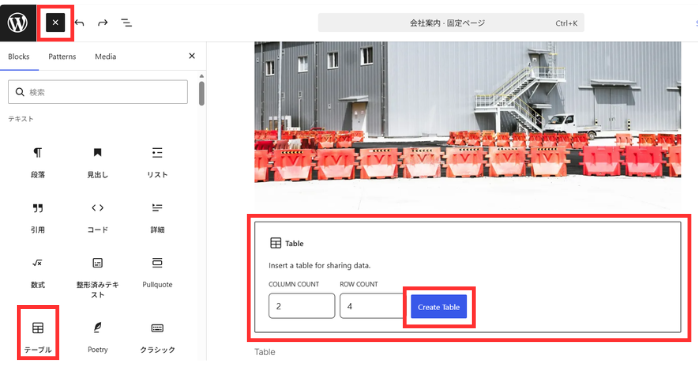Image resolution: width=698 pixels, height=365 pixels.
Task: Click the Create Table button
Action: click(438, 307)
